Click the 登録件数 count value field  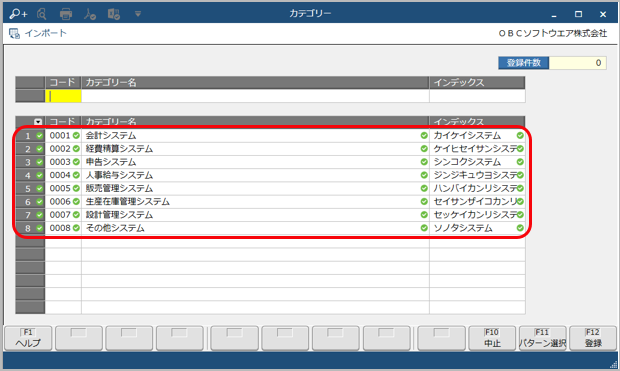[x=577, y=63]
